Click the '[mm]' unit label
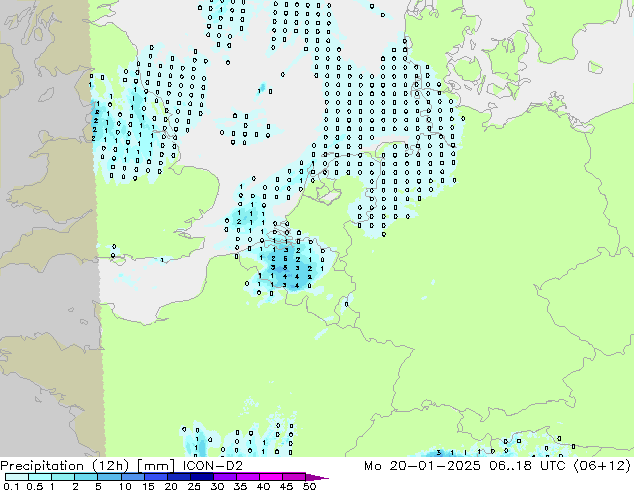Viewport: 634px width, 490px height. (x=156, y=466)
